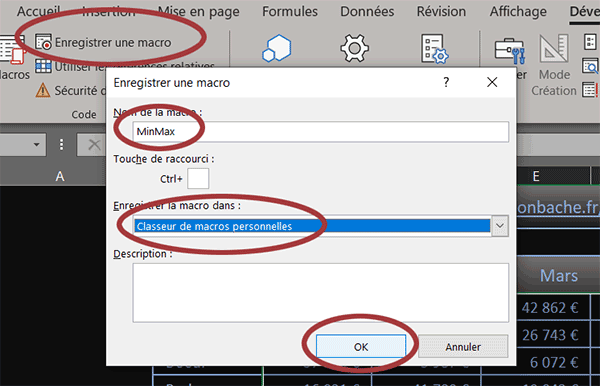Image resolution: width=600 pixels, height=386 pixels.
Task: Click the dialog help question mark
Action: click(x=446, y=82)
